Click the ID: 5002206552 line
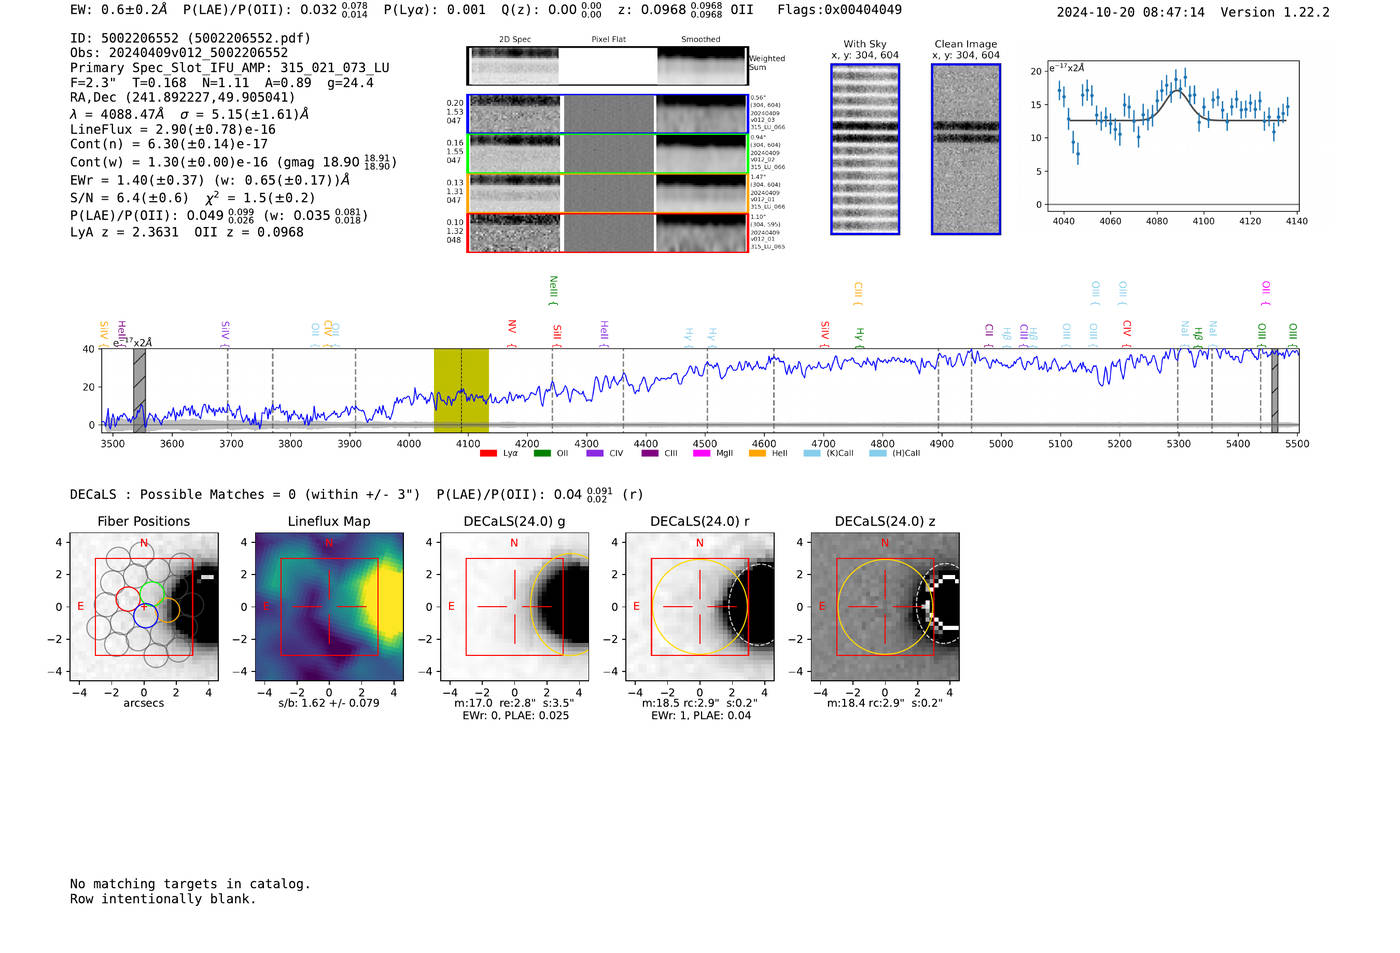The width and height of the screenshot is (1400, 953). 190,38
